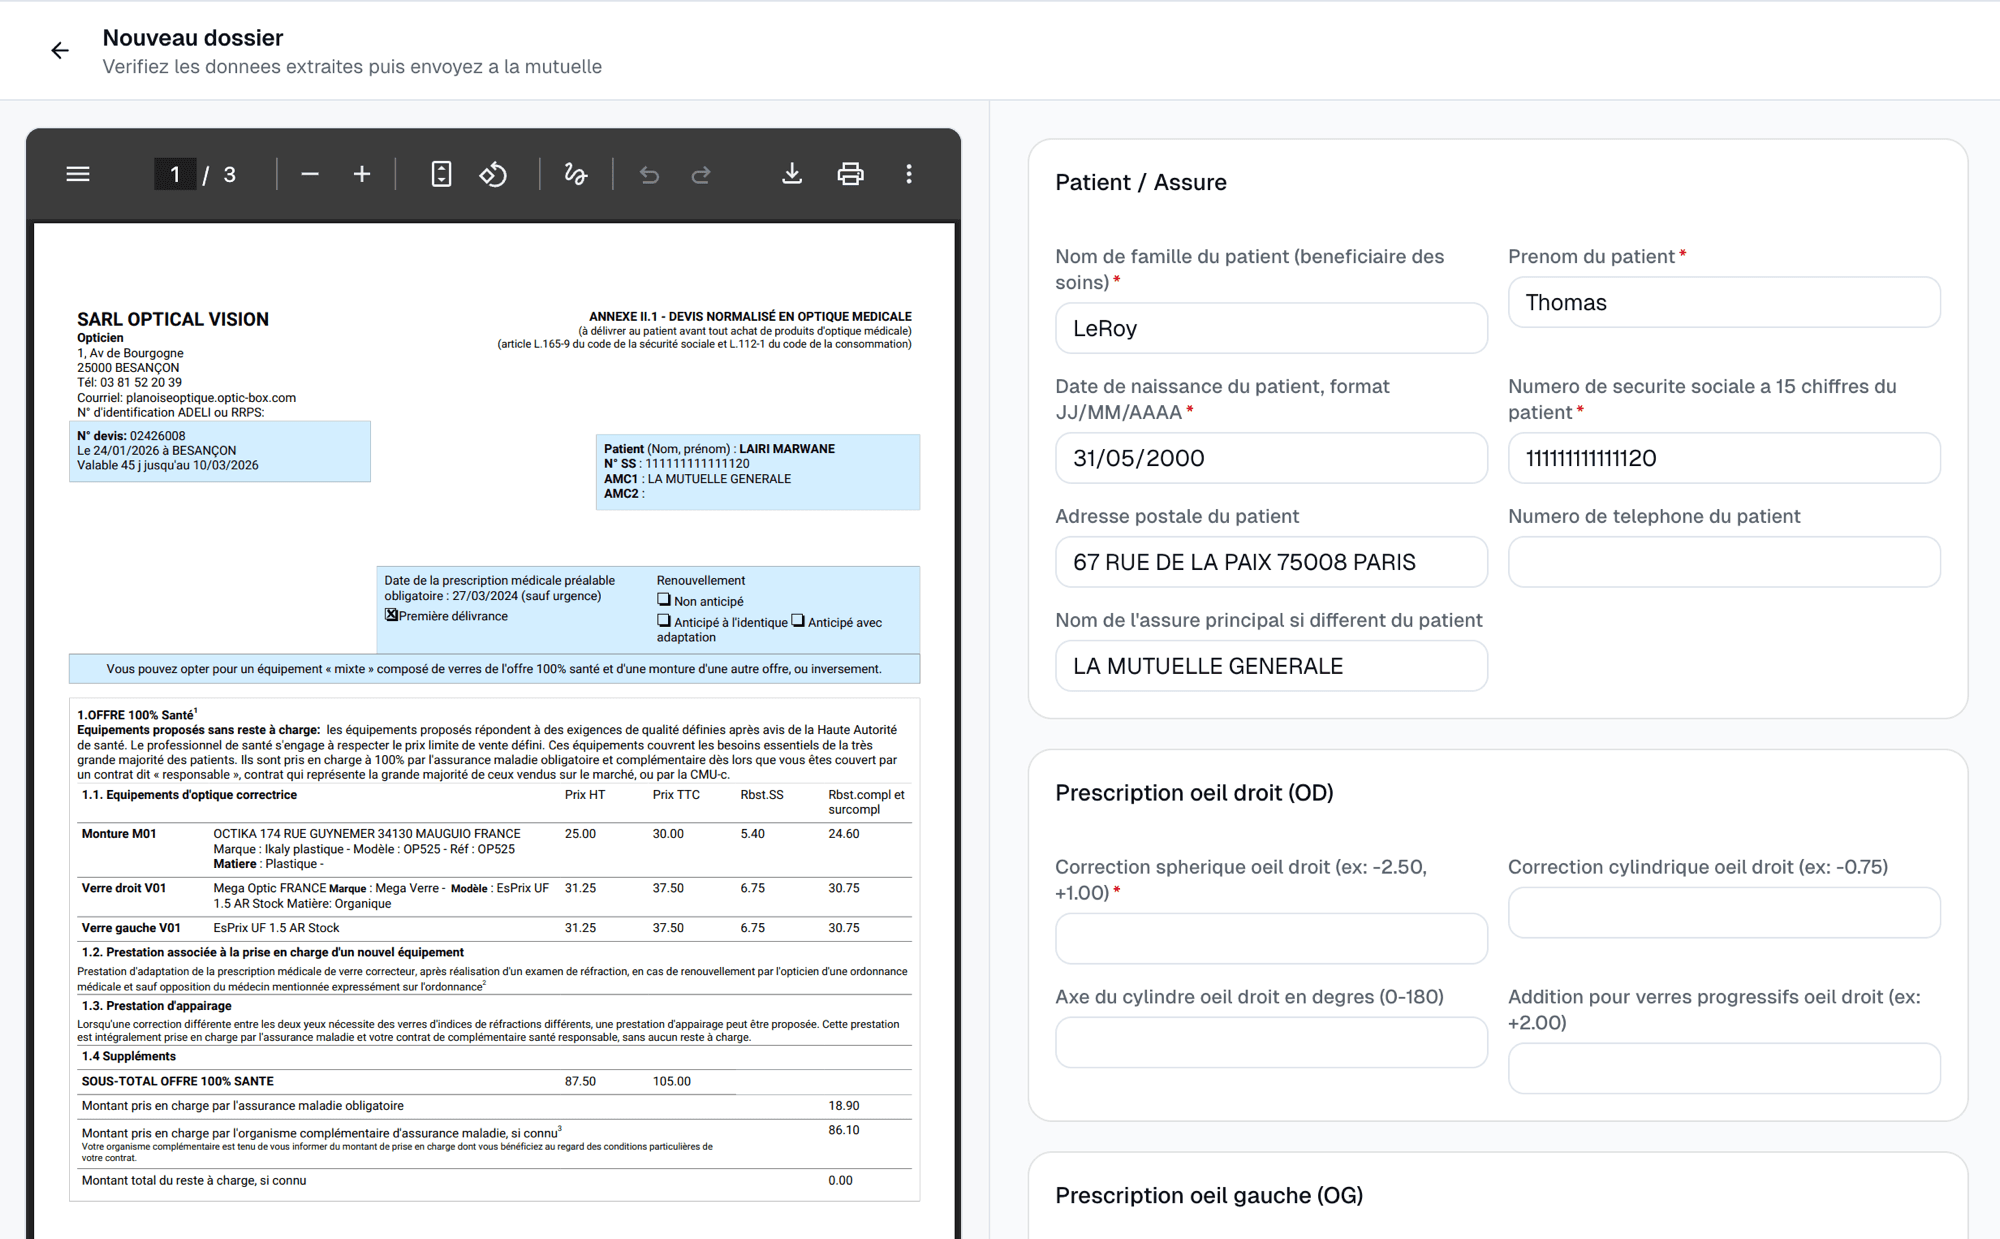Image resolution: width=2000 pixels, height=1239 pixels.
Task: Select the draw annotation tool
Action: pyautogui.click(x=576, y=173)
